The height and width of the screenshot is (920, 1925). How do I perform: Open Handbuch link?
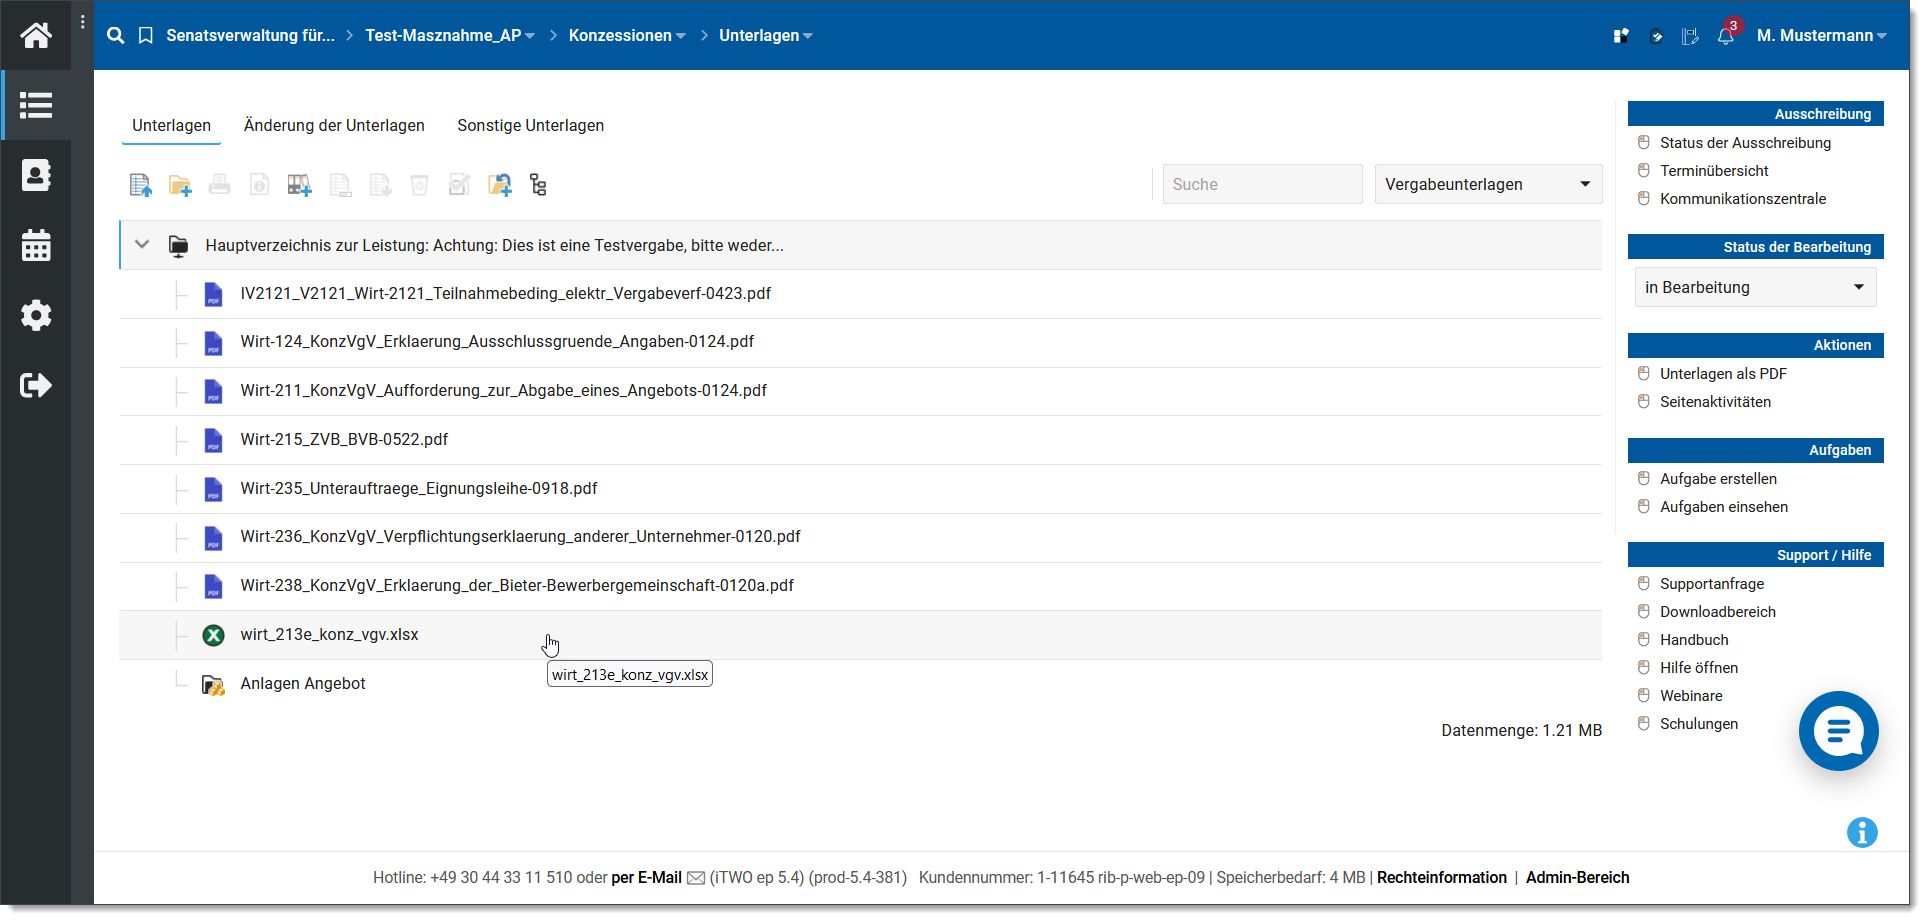1694,640
